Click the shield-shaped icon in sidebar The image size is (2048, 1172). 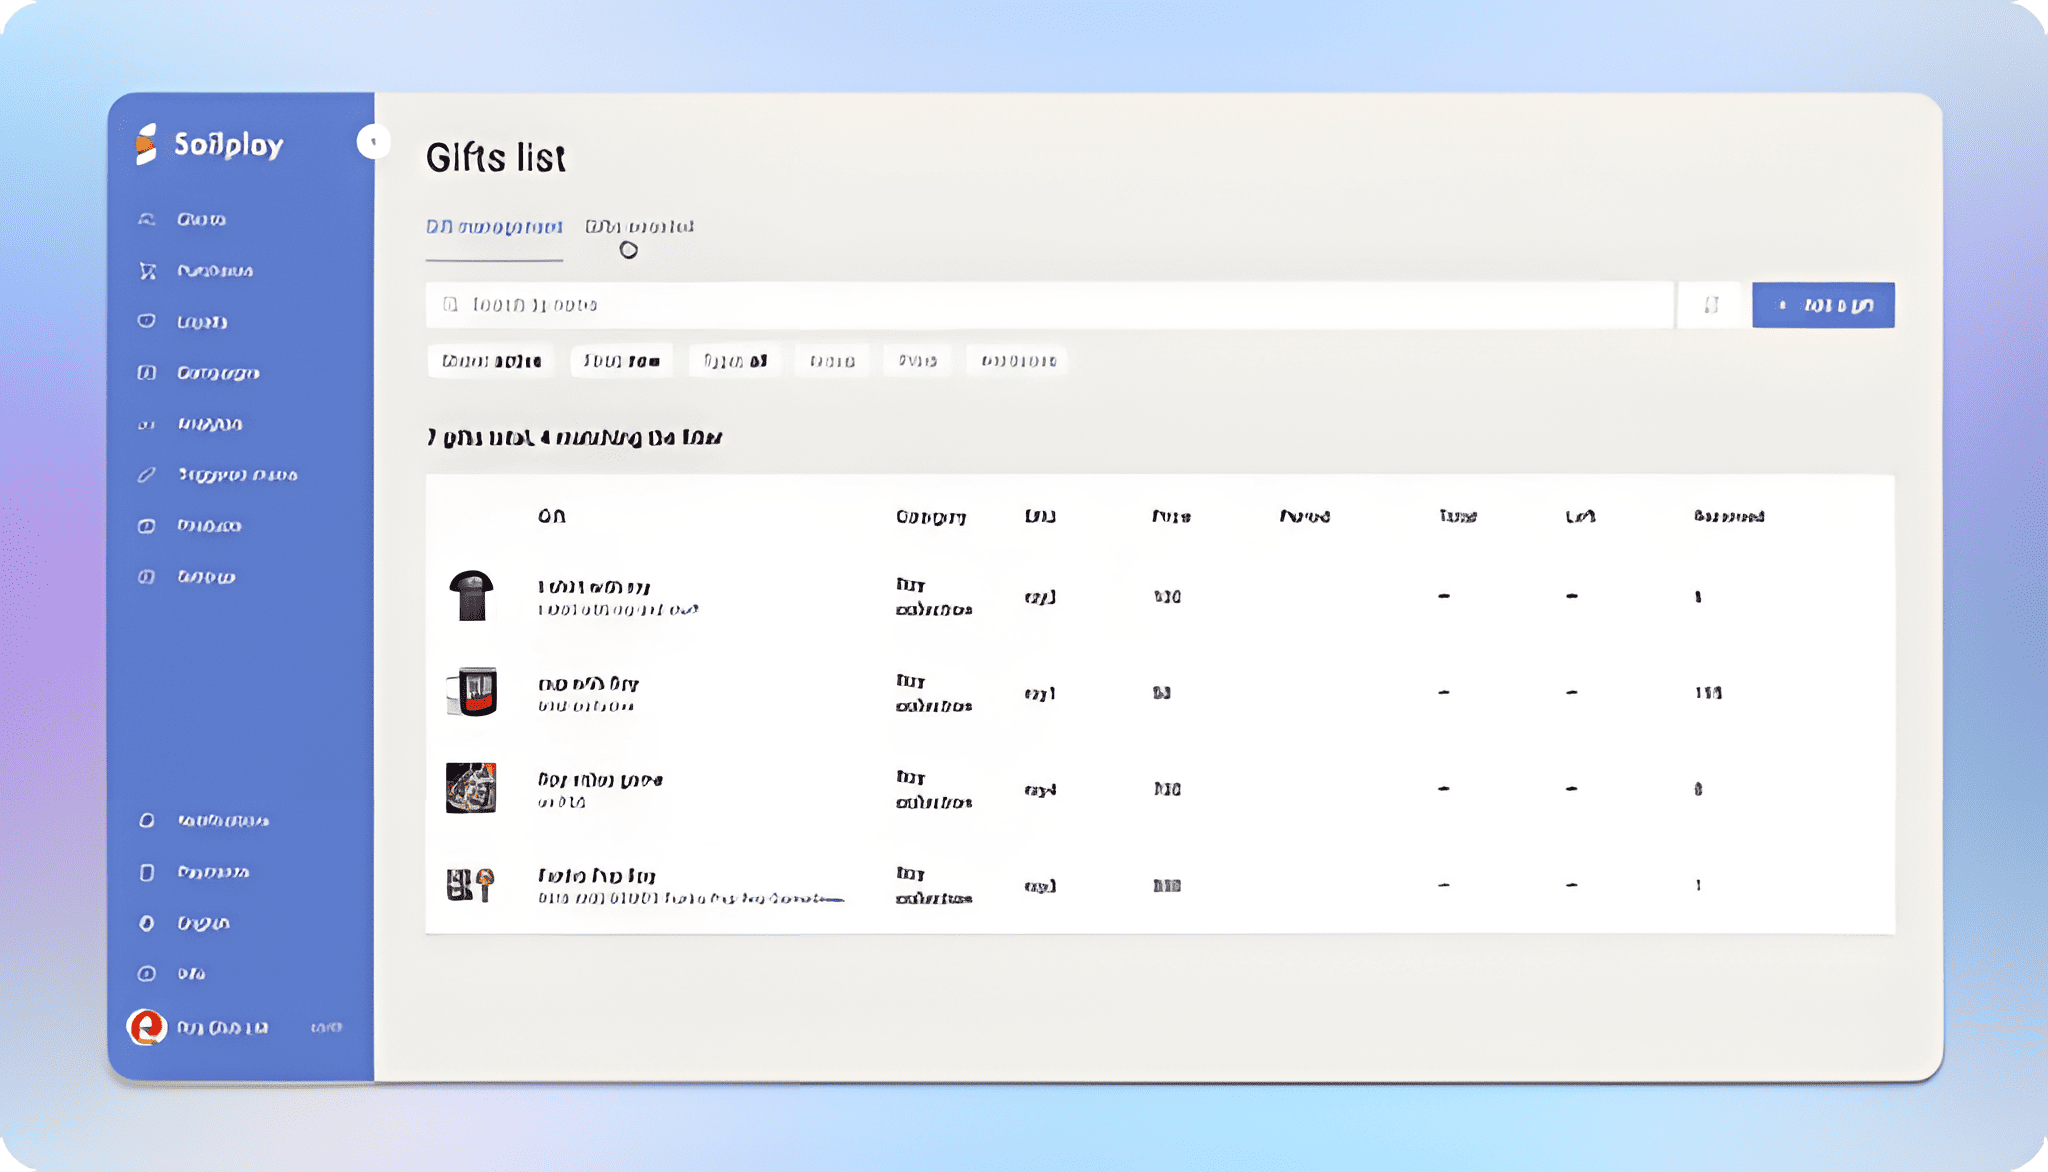click(147, 321)
